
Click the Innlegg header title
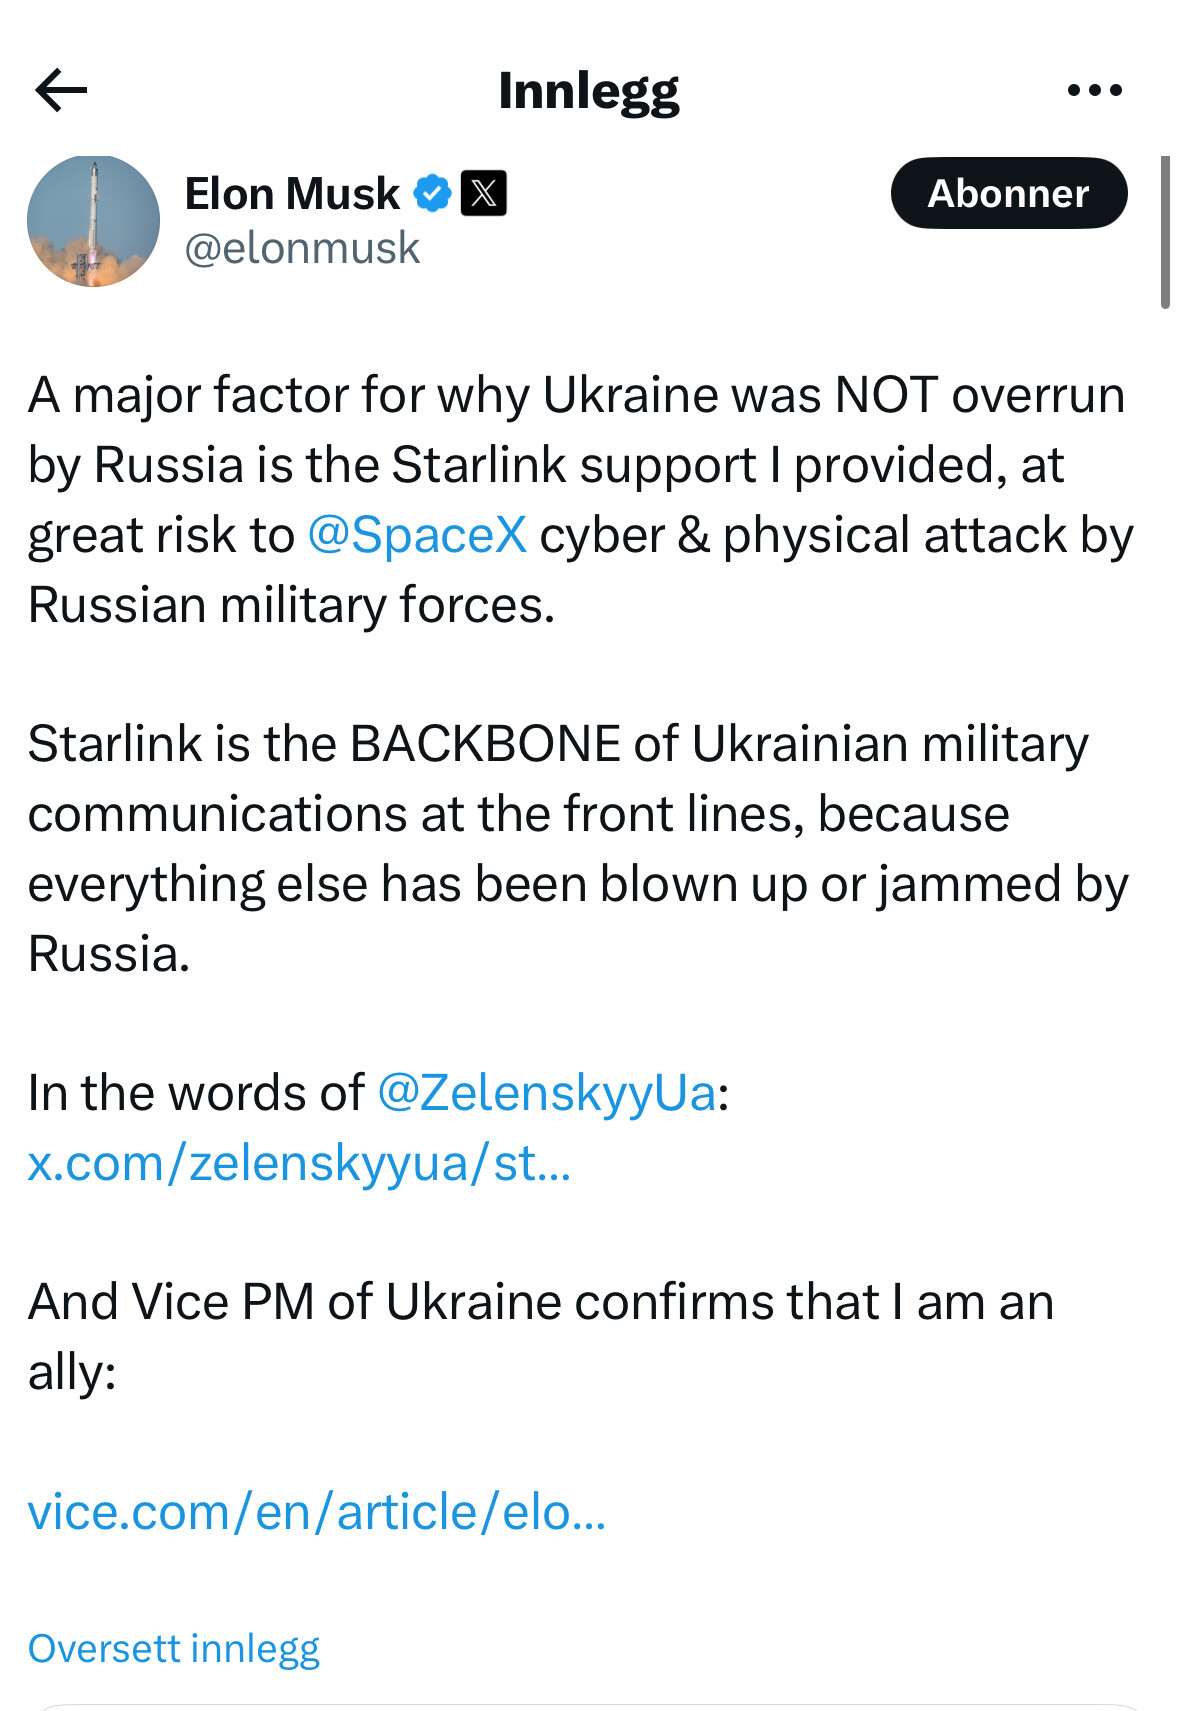tap(588, 91)
